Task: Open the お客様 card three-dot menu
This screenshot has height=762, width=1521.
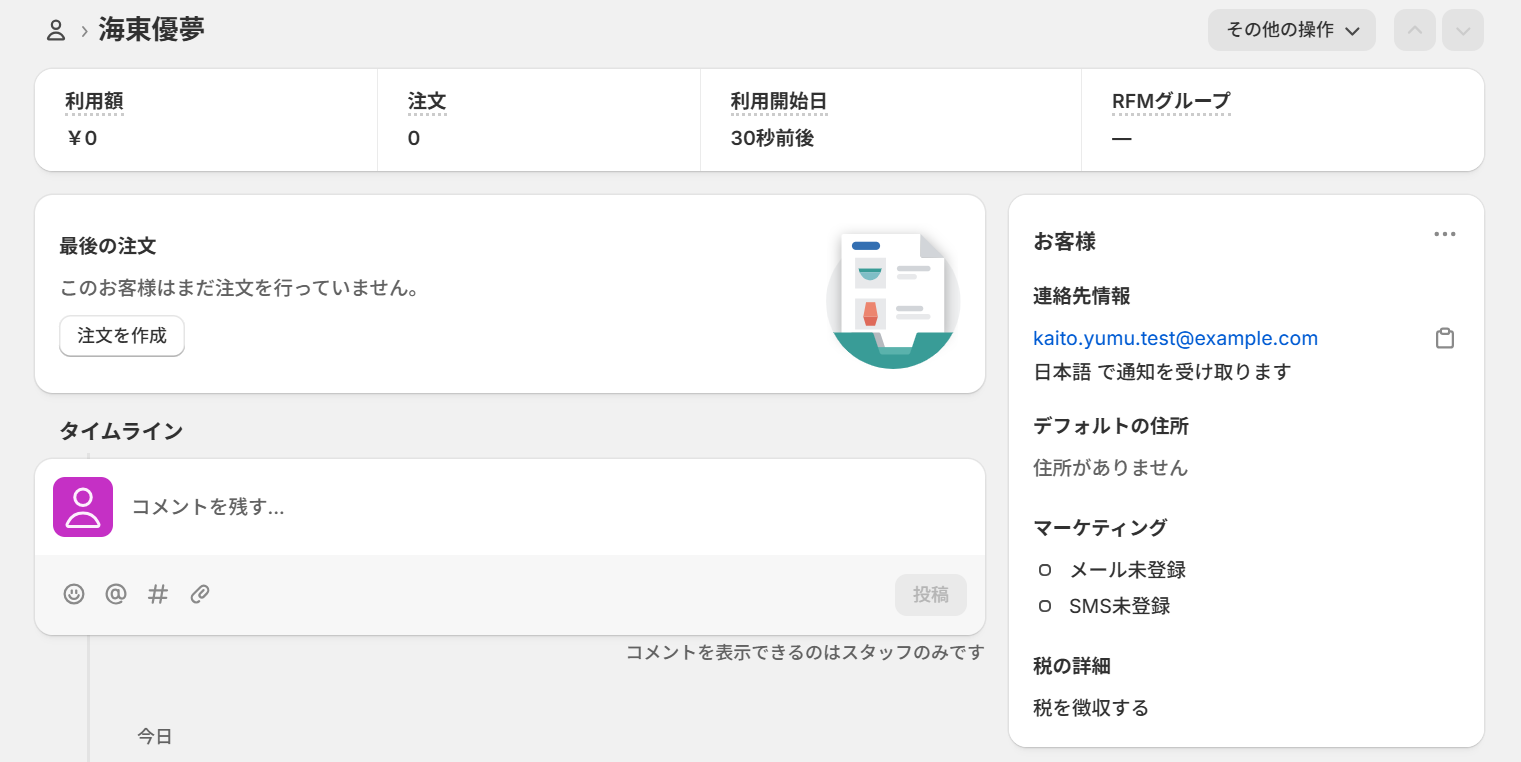Action: 1444,234
